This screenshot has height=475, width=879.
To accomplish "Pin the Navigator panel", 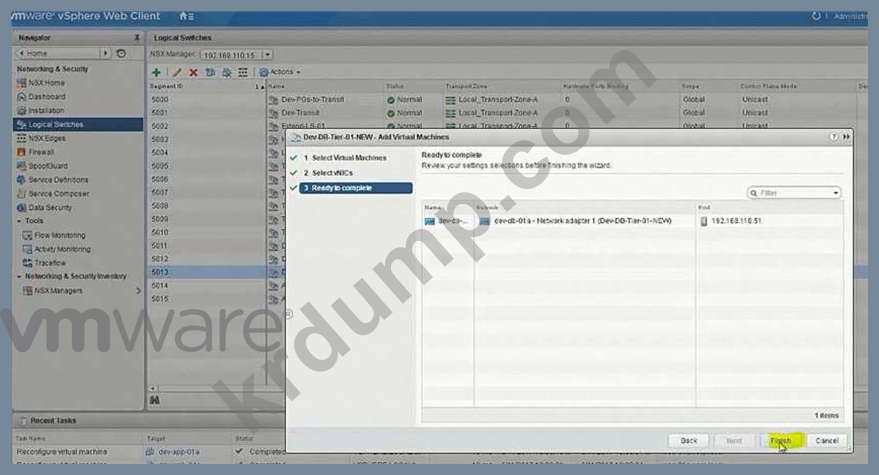I will (137, 38).
